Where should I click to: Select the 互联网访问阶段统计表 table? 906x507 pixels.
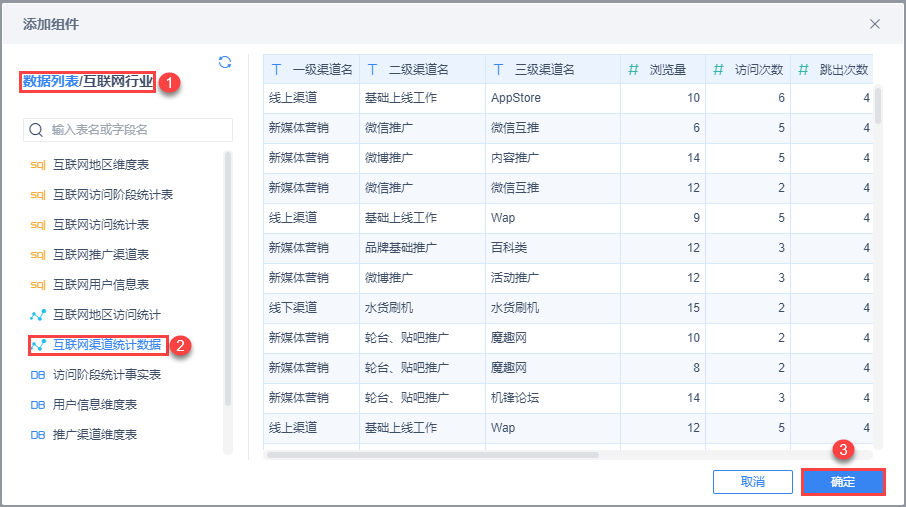(x=113, y=195)
